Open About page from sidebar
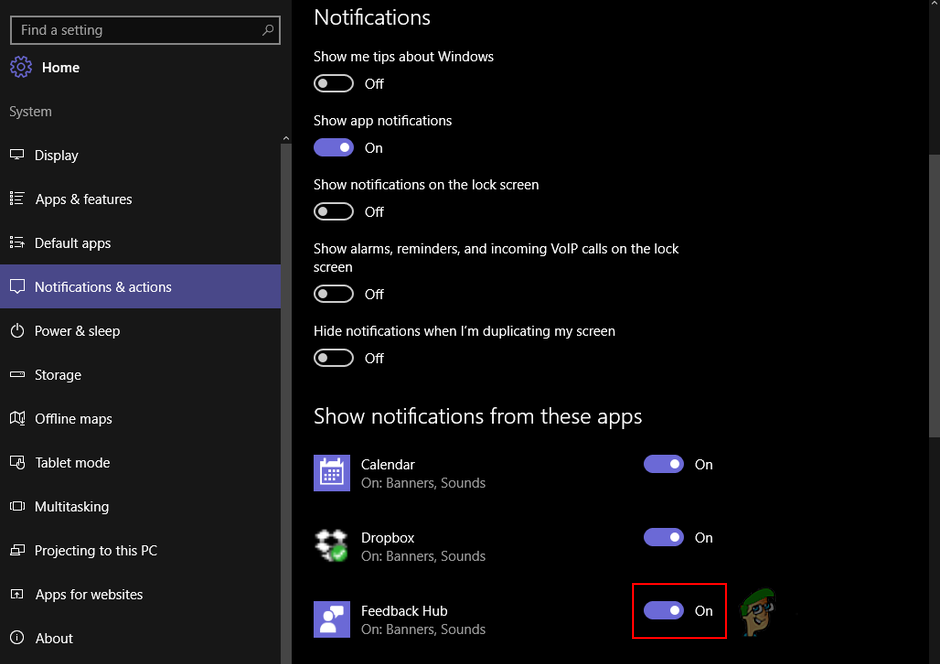Viewport: 940px width, 664px height. [54, 638]
